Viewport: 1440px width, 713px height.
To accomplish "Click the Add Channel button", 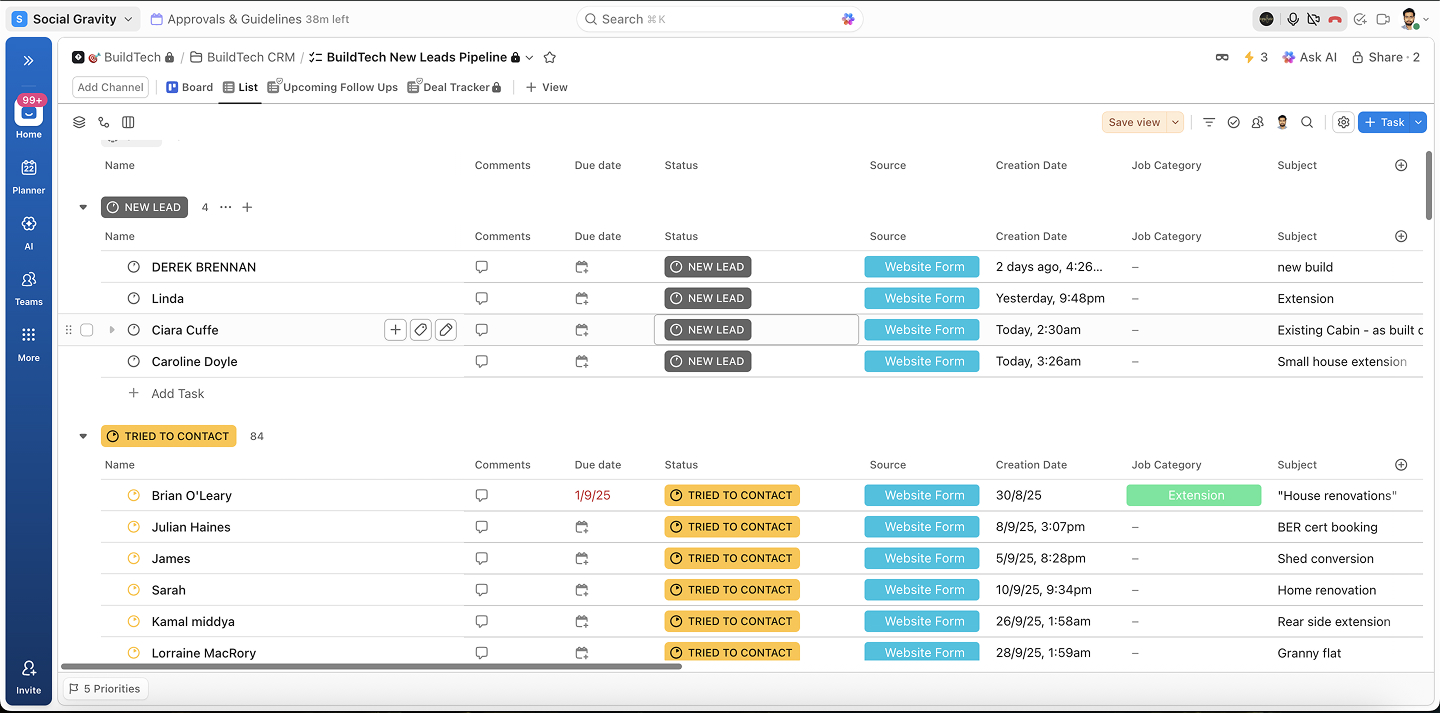I will [x=110, y=87].
